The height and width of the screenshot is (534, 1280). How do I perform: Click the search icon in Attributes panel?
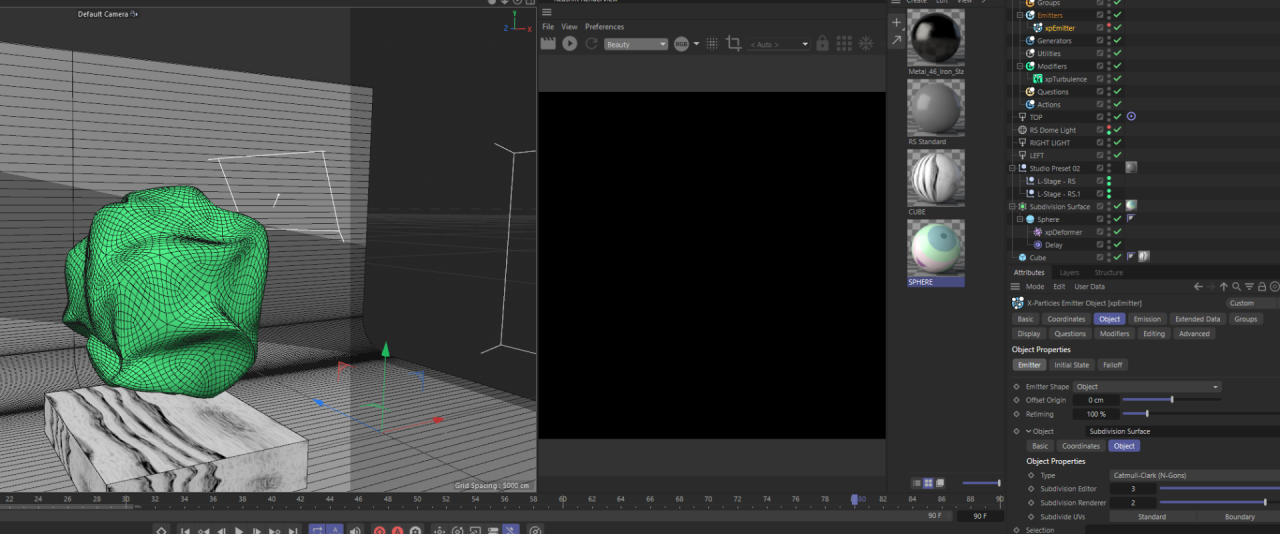click(x=1237, y=287)
